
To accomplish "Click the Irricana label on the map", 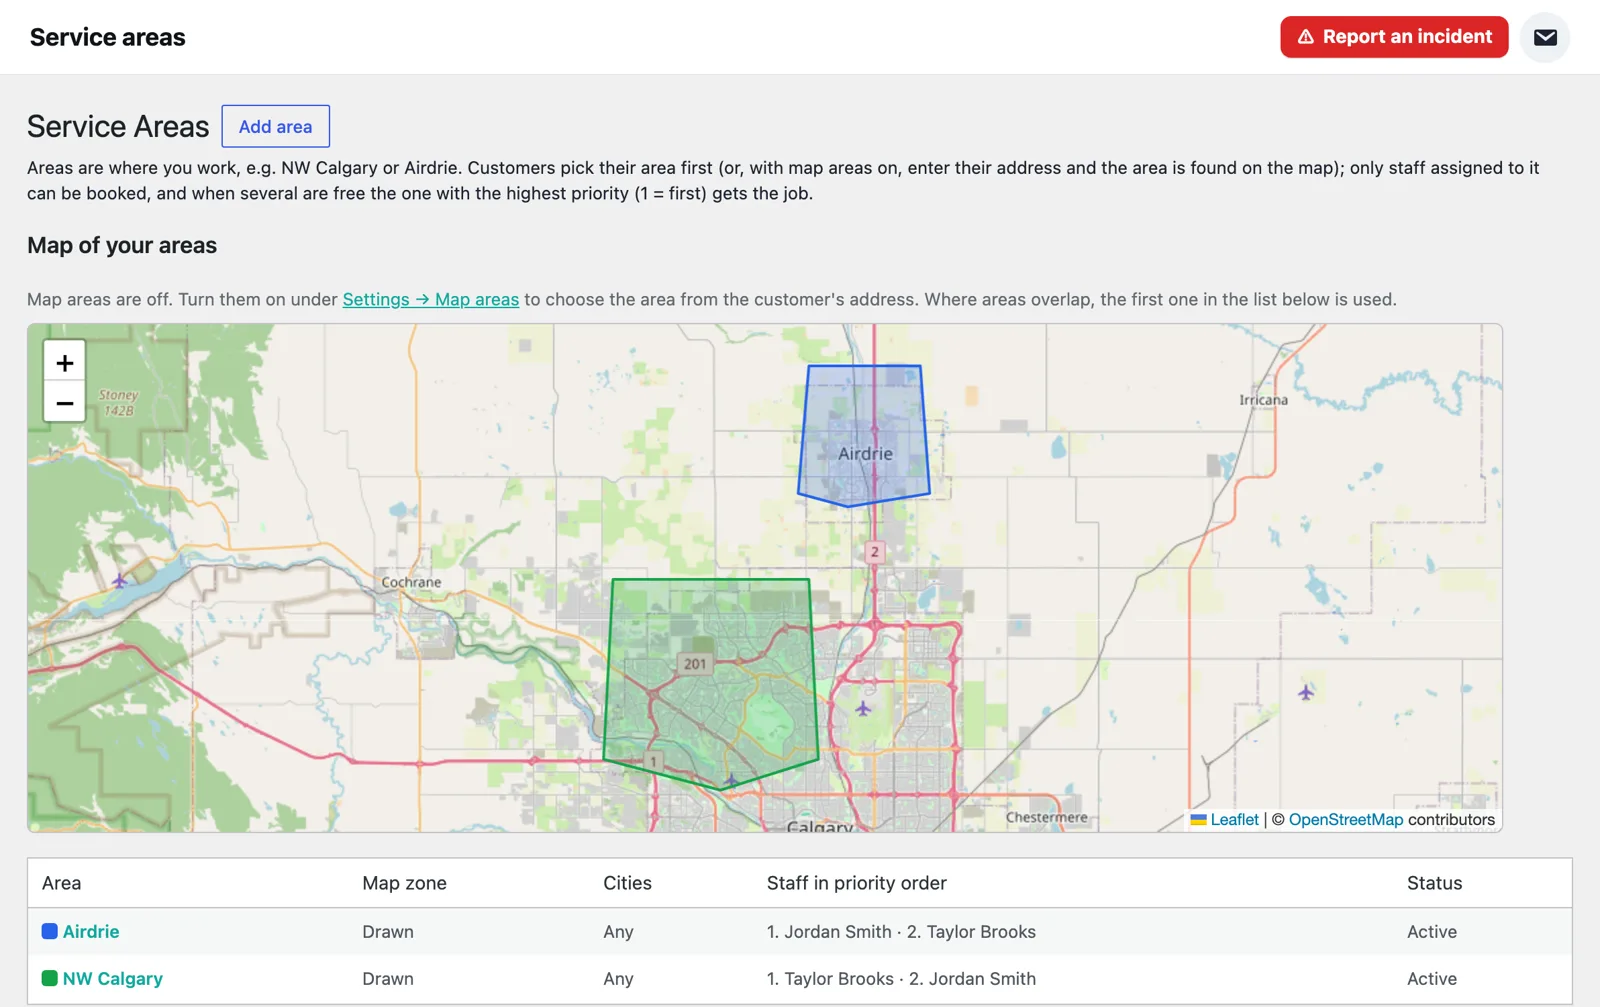I will 1263,400.
